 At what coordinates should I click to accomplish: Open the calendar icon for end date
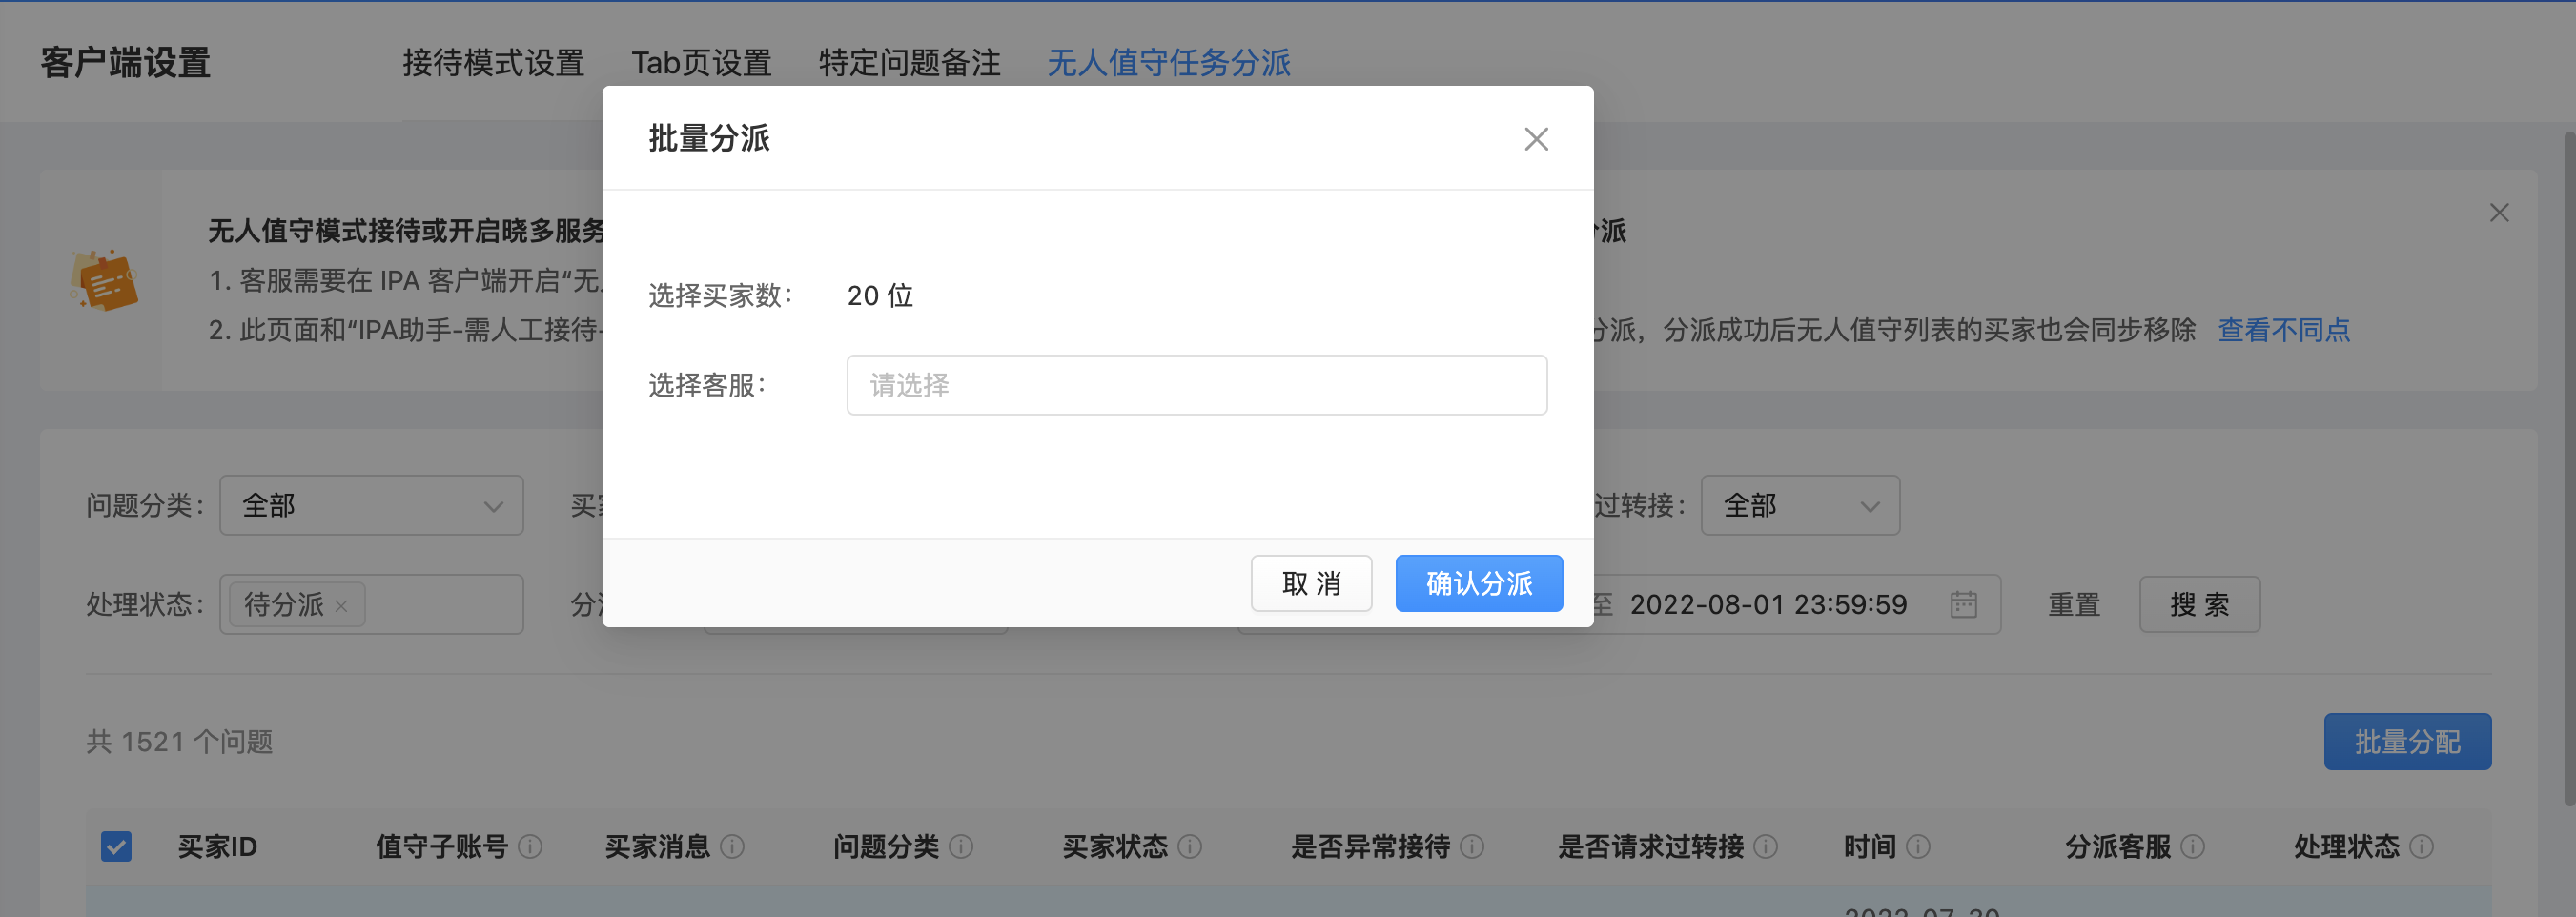(1963, 604)
